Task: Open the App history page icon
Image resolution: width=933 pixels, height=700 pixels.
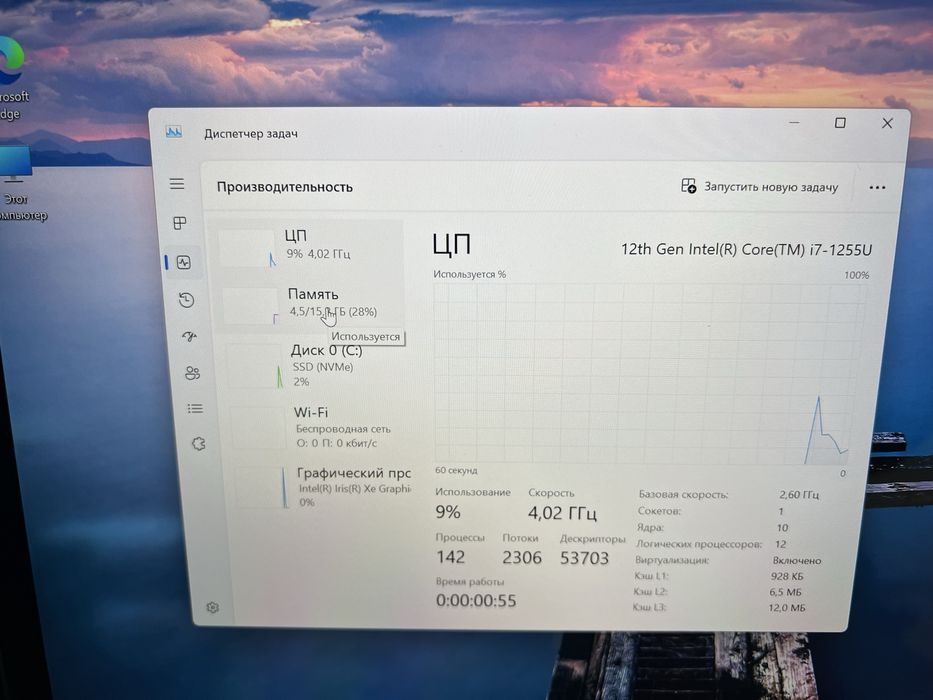Action: coord(186,300)
